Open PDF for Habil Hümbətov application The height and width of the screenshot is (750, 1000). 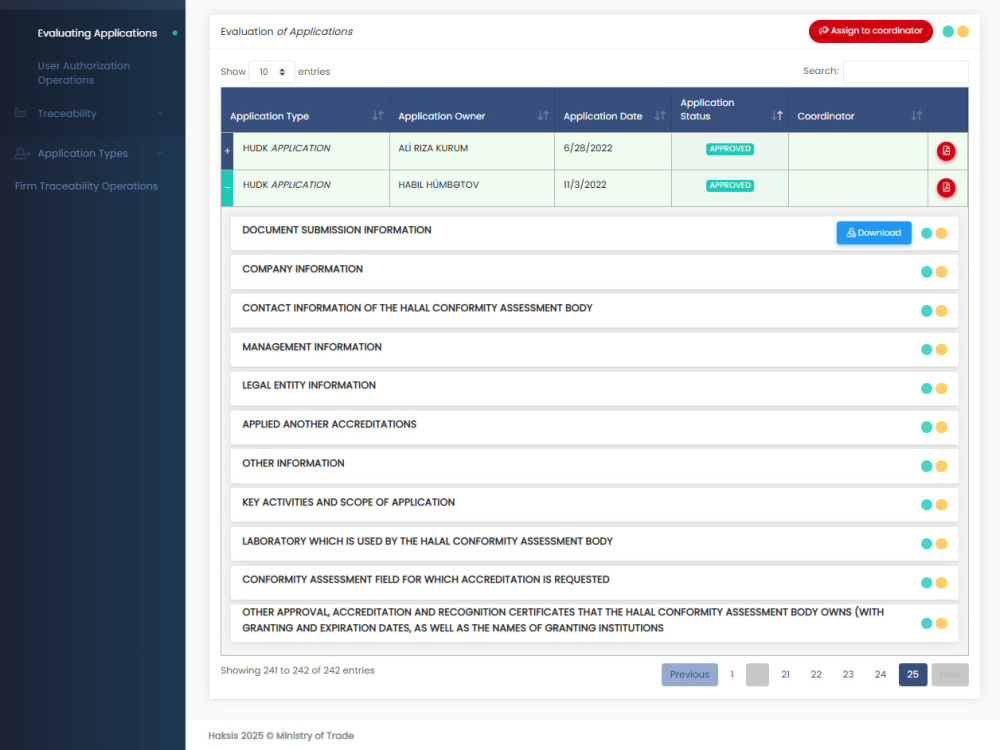coord(946,188)
